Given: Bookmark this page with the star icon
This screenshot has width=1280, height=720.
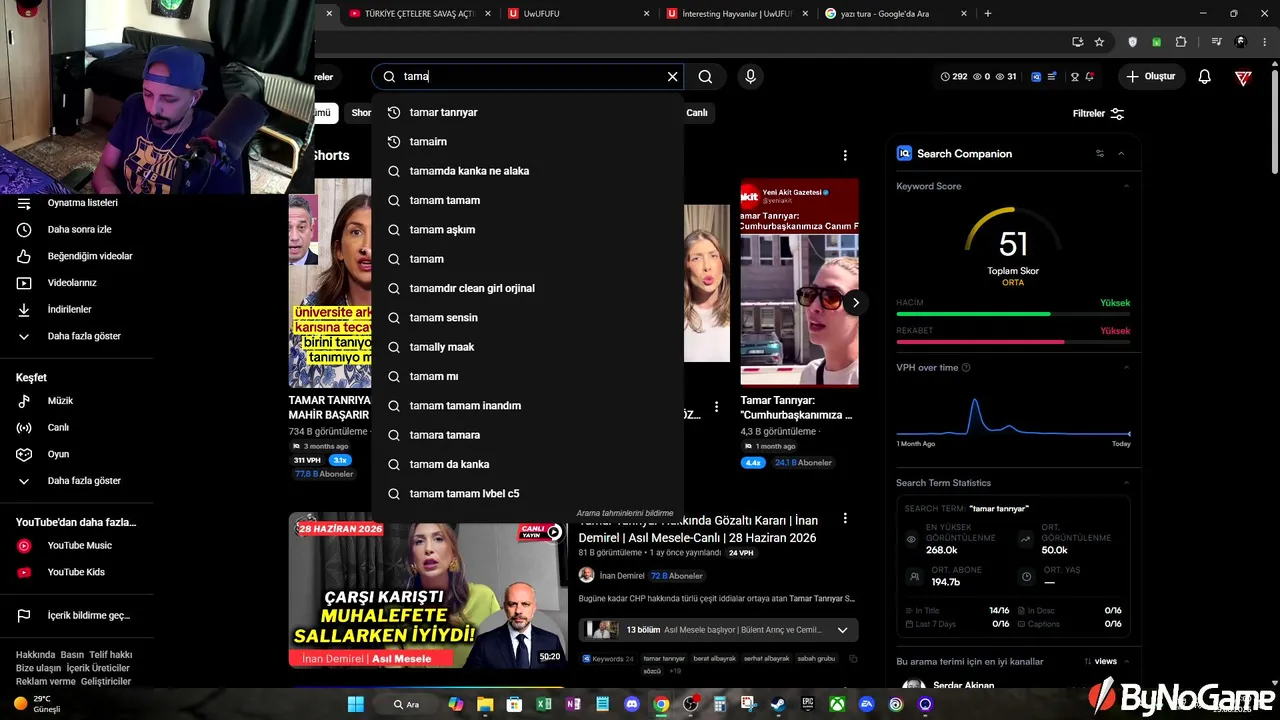Looking at the screenshot, I should pyautogui.click(x=1099, y=42).
